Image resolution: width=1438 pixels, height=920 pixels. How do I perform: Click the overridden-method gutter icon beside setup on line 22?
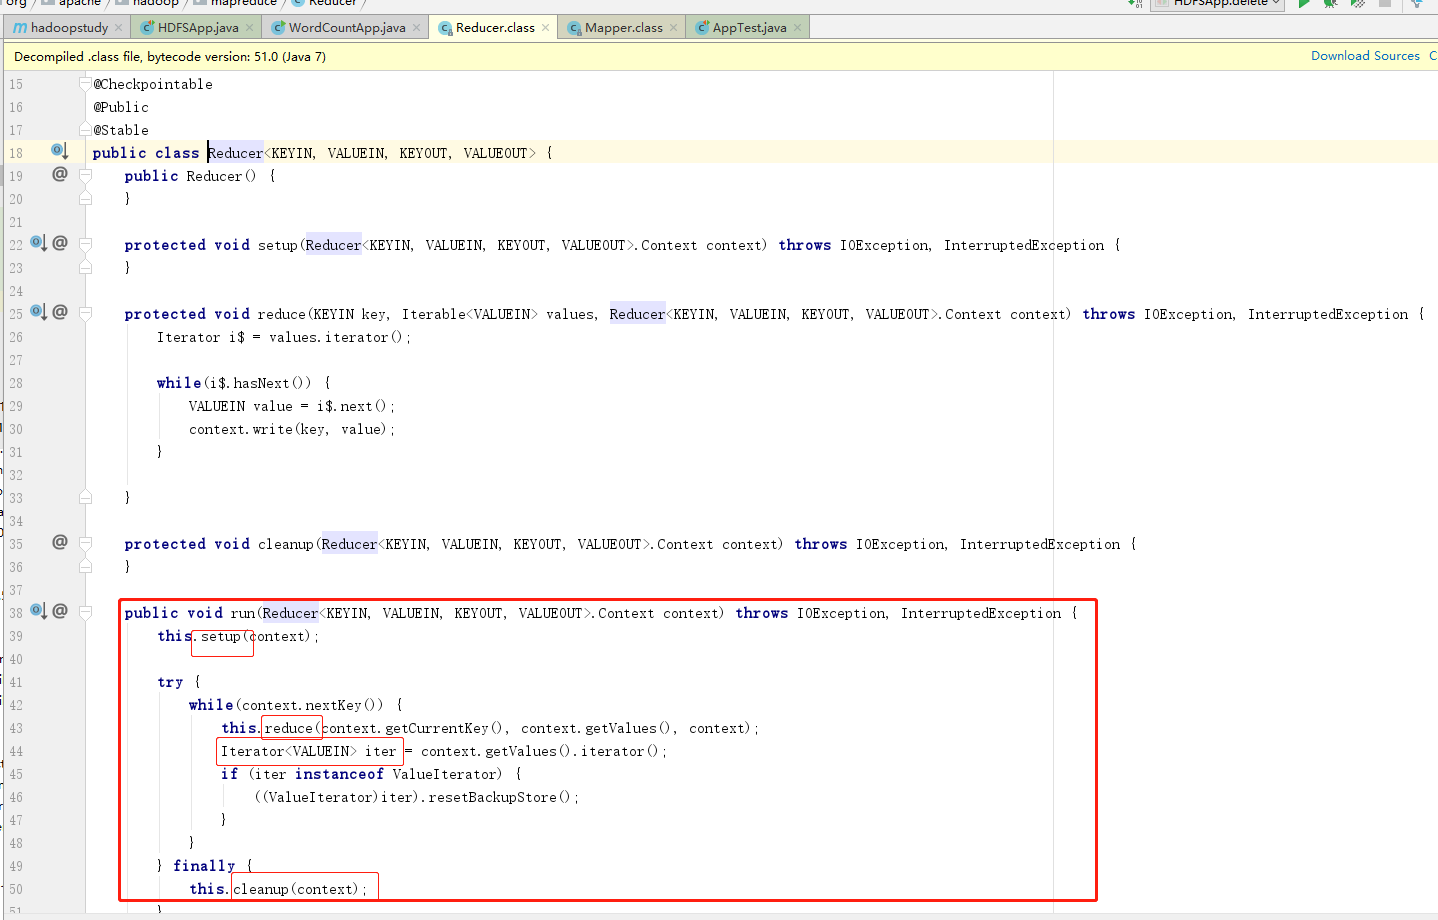[x=38, y=243]
